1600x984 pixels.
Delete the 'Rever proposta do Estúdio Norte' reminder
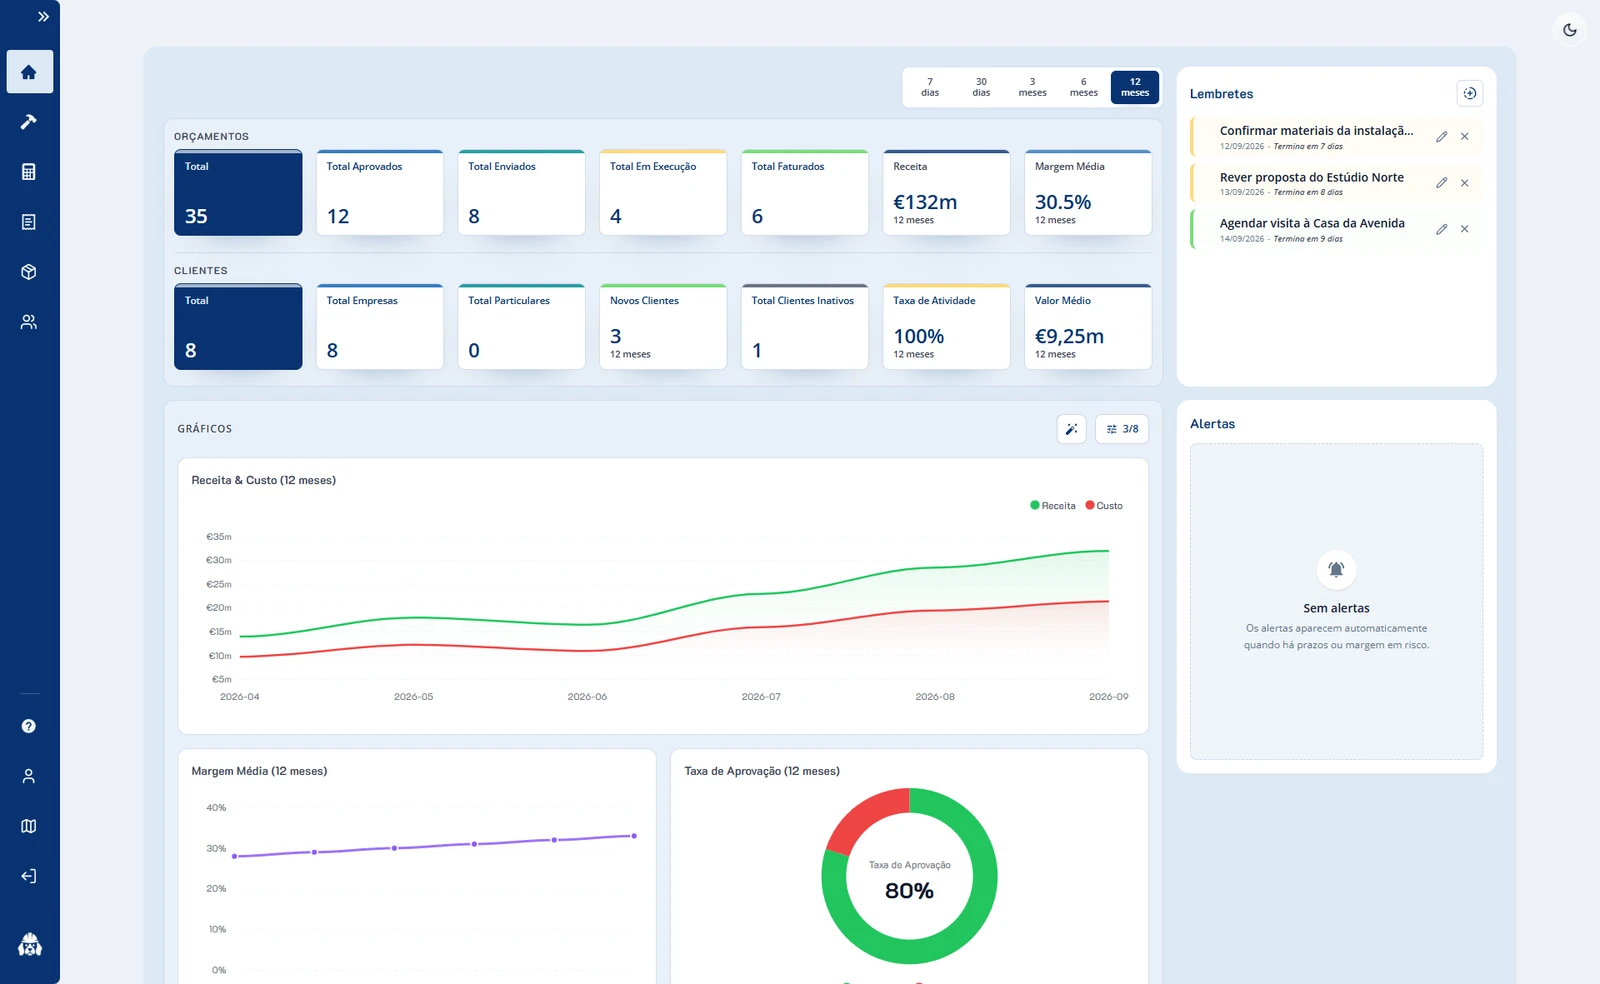tap(1465, 183)
